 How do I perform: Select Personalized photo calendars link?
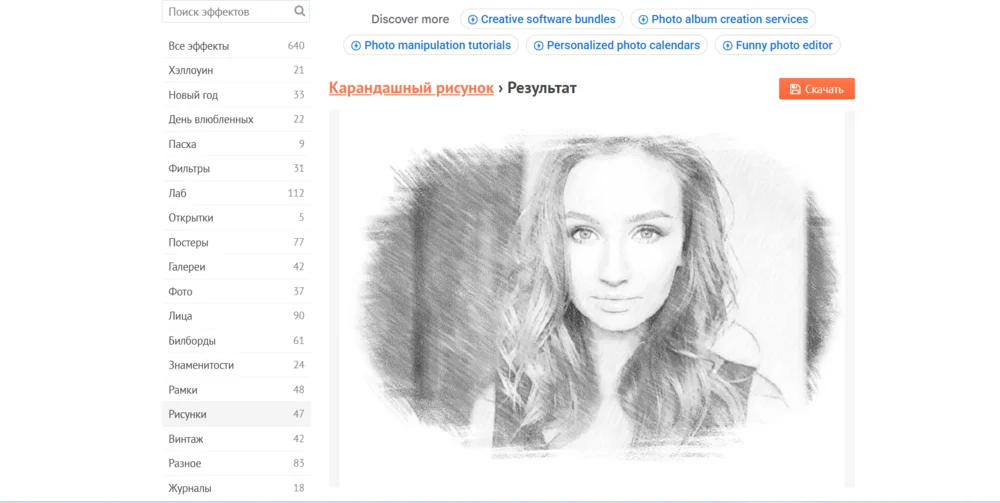tap(616, 45)
